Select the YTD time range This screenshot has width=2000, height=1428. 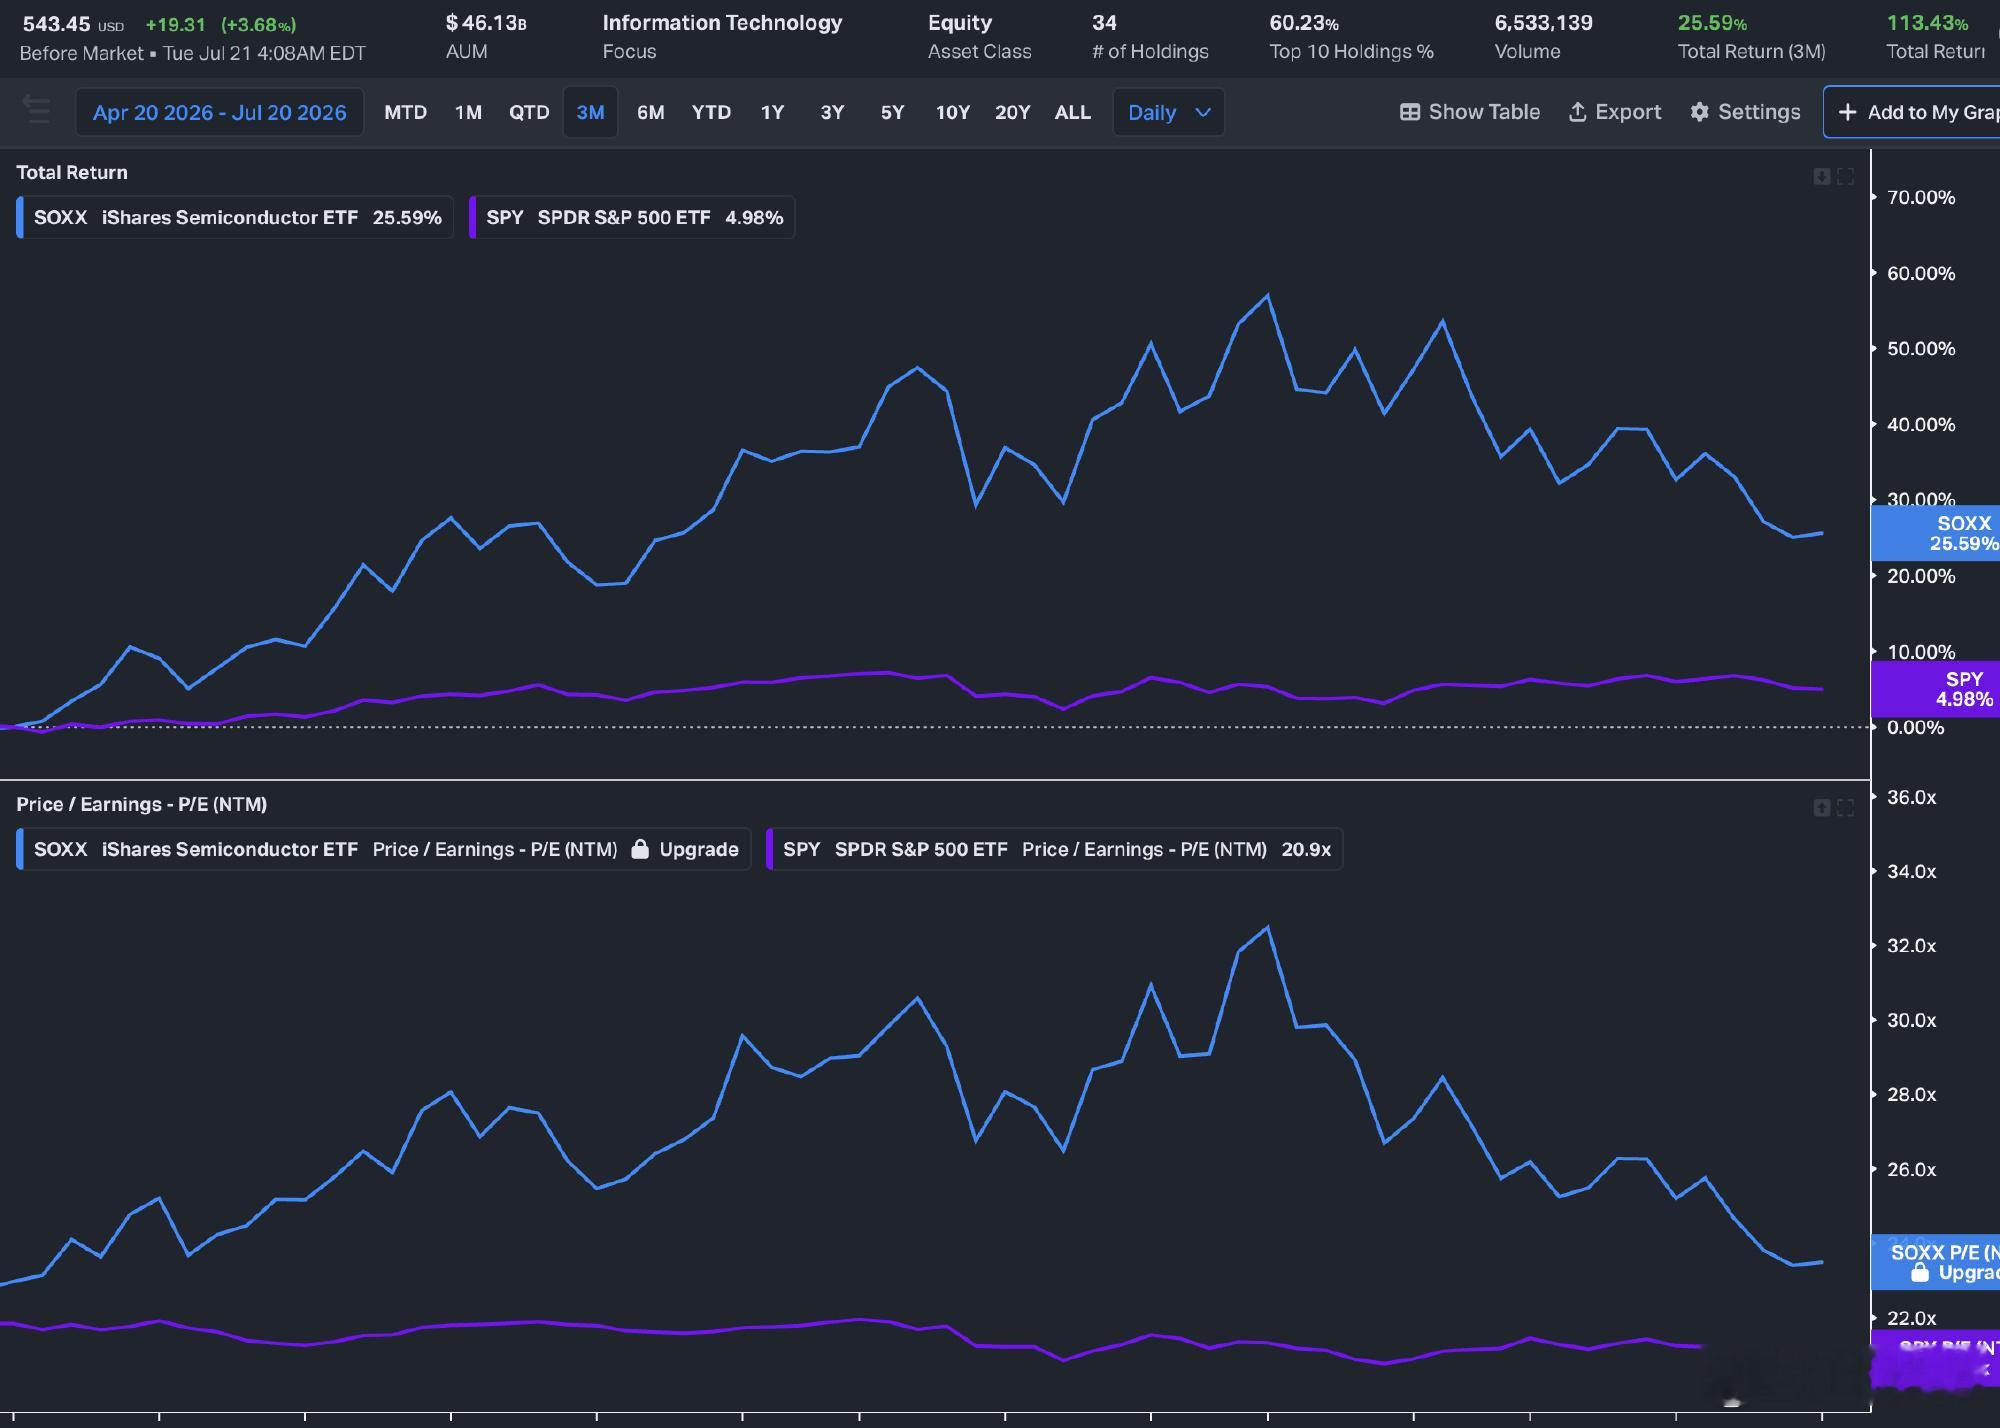(711, 112)
